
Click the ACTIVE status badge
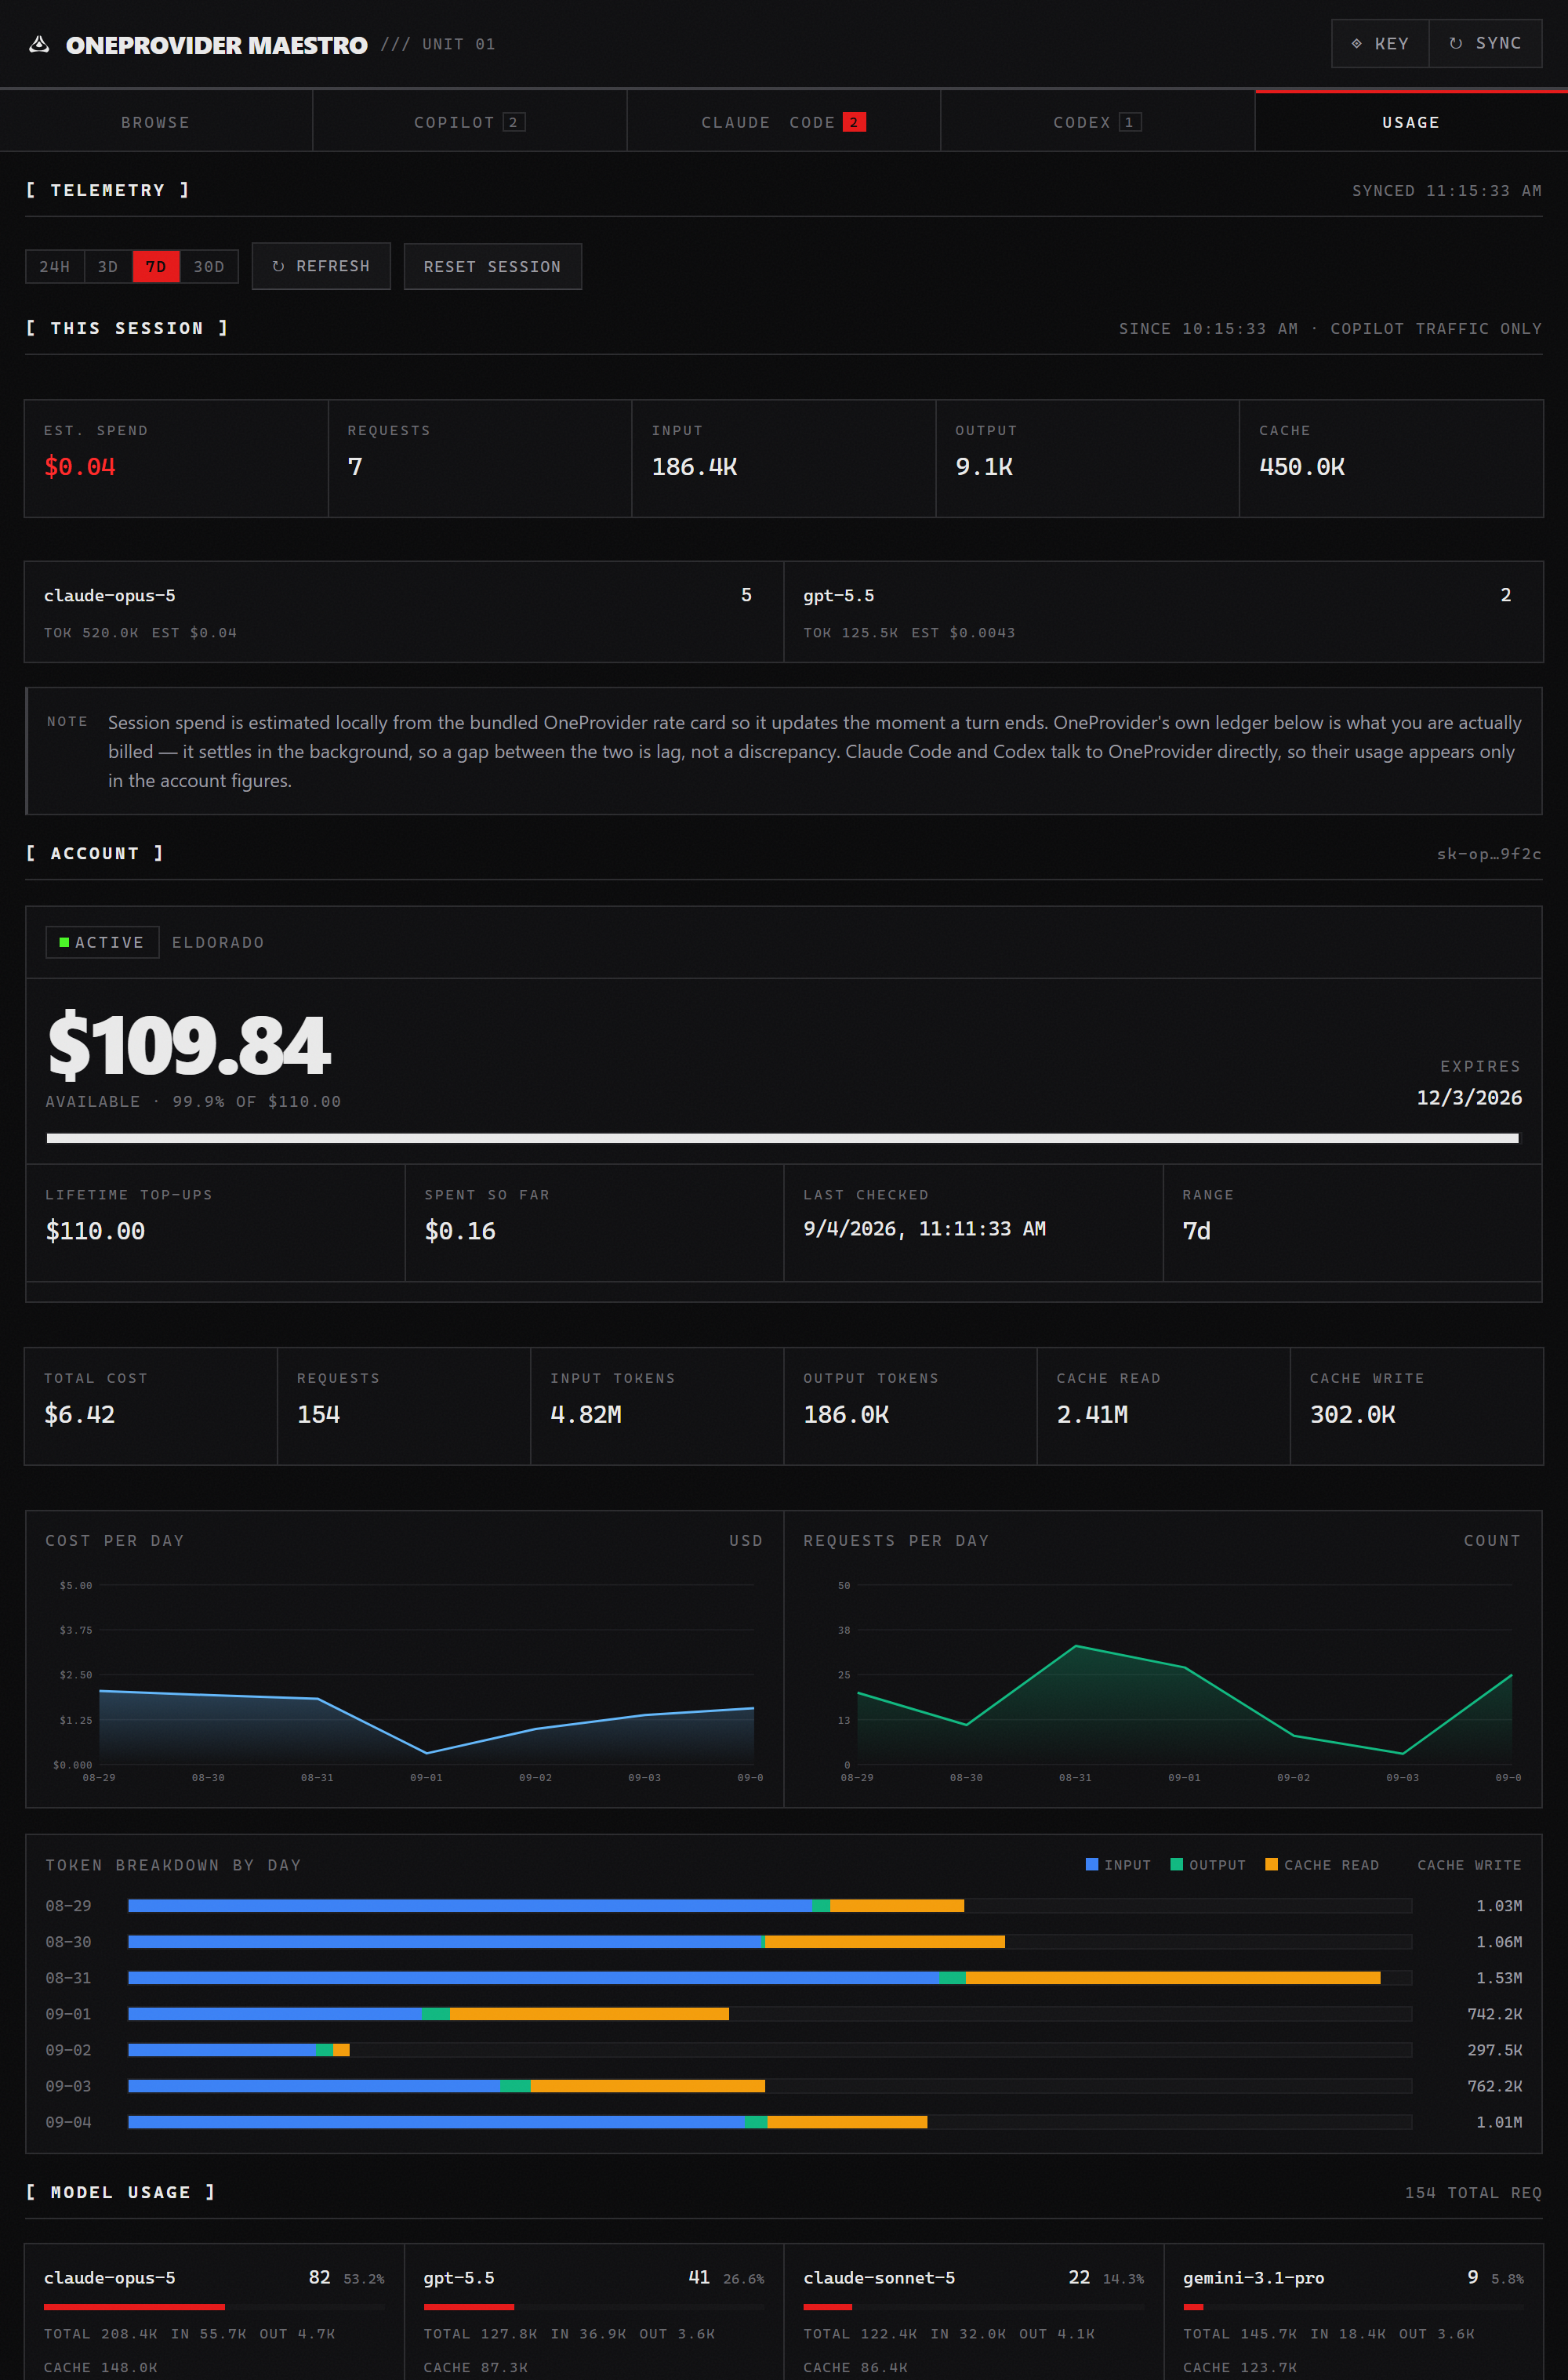(x=102, y=942)
